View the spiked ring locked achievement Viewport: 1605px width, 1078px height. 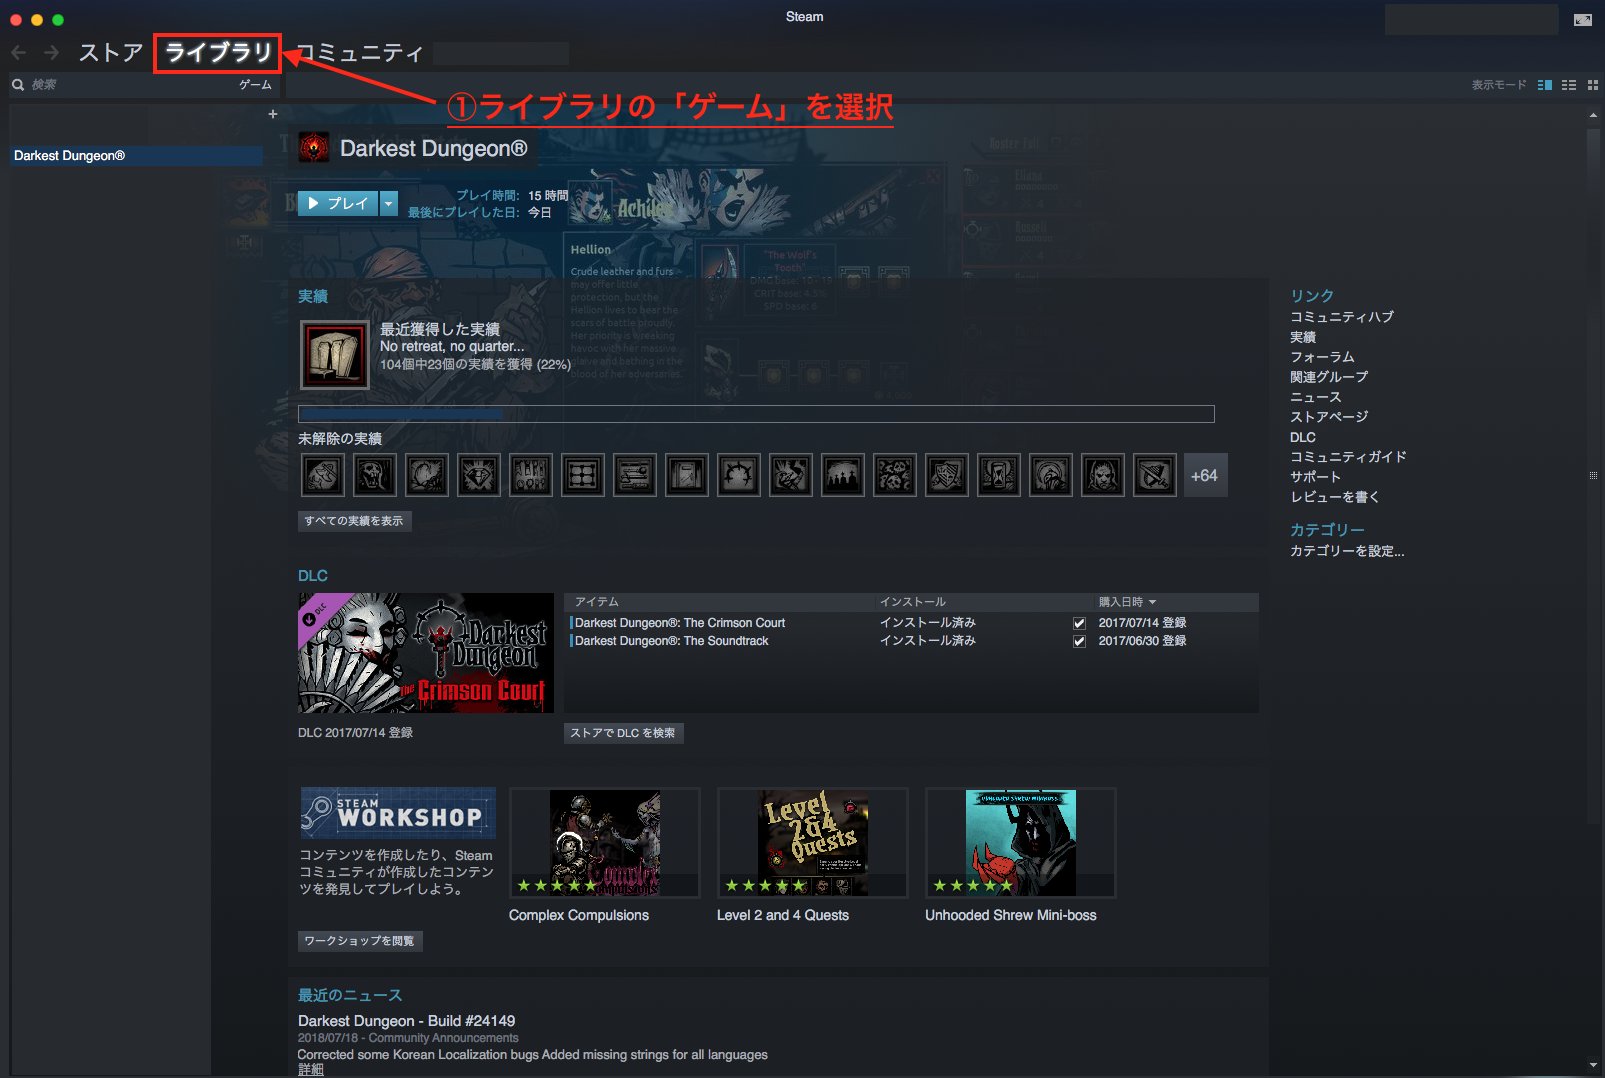[x=739, y=475]
